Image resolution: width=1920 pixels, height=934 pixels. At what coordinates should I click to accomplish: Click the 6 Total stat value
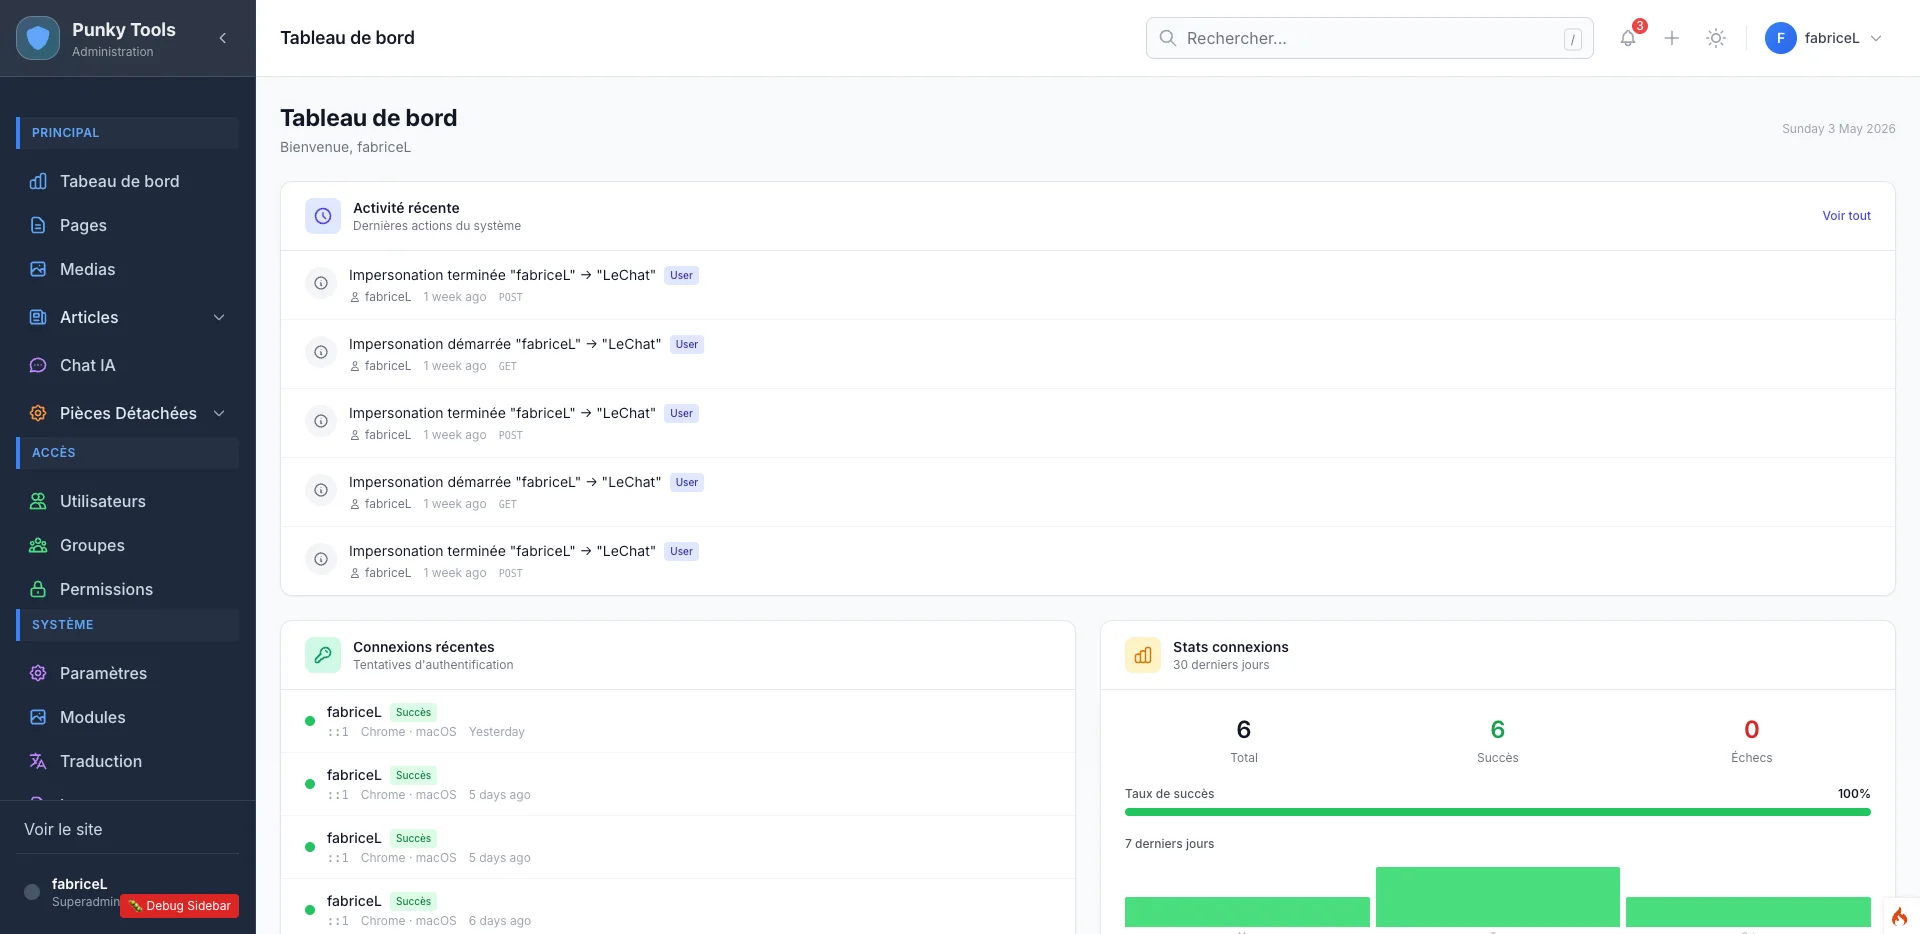pos(1244,730)
